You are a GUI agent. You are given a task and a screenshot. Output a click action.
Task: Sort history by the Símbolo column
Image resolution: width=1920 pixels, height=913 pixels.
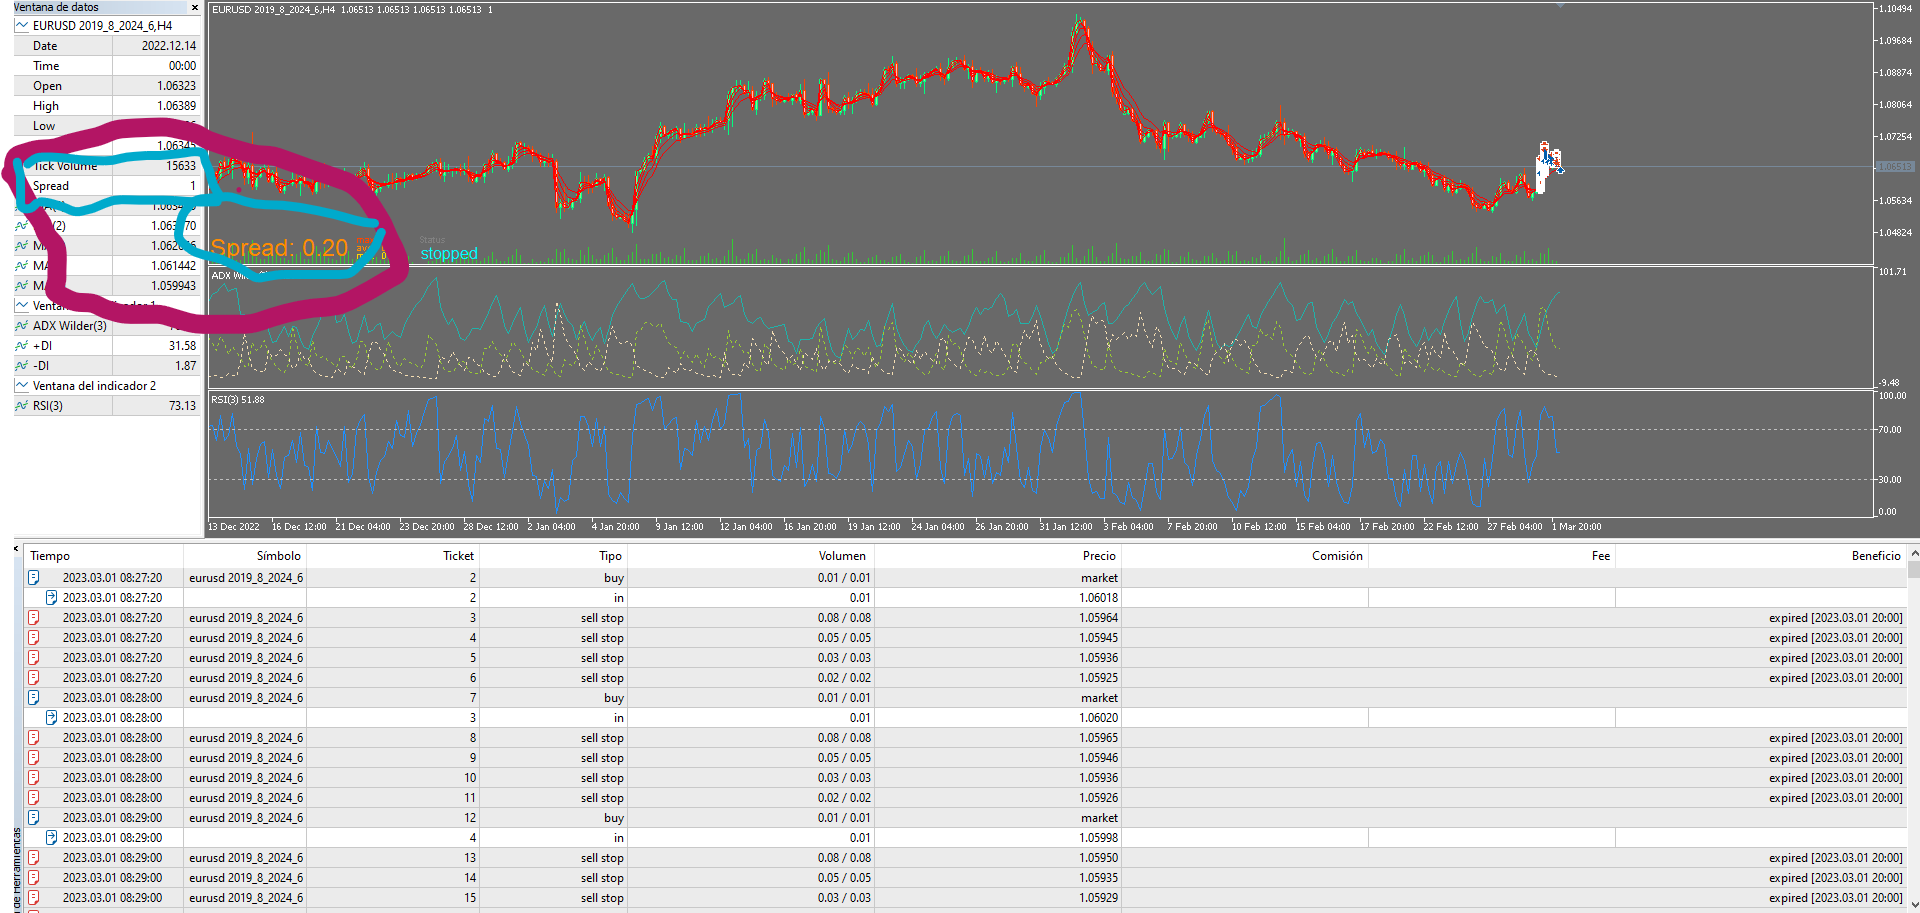click(x=278, y=556)
